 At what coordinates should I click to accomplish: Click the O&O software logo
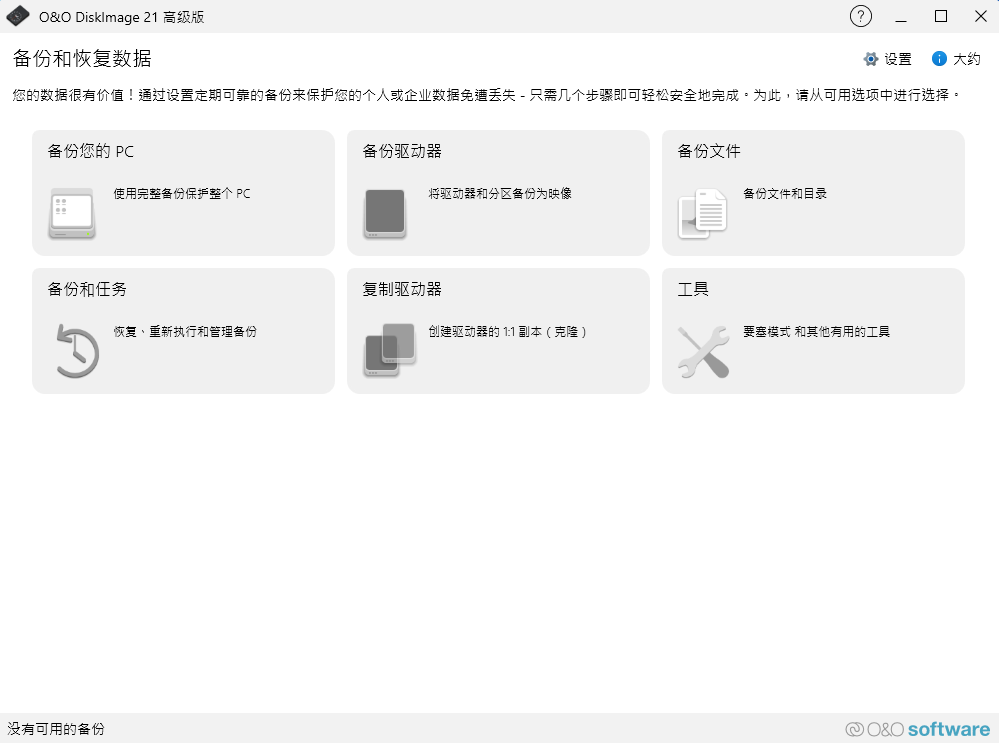917,729
